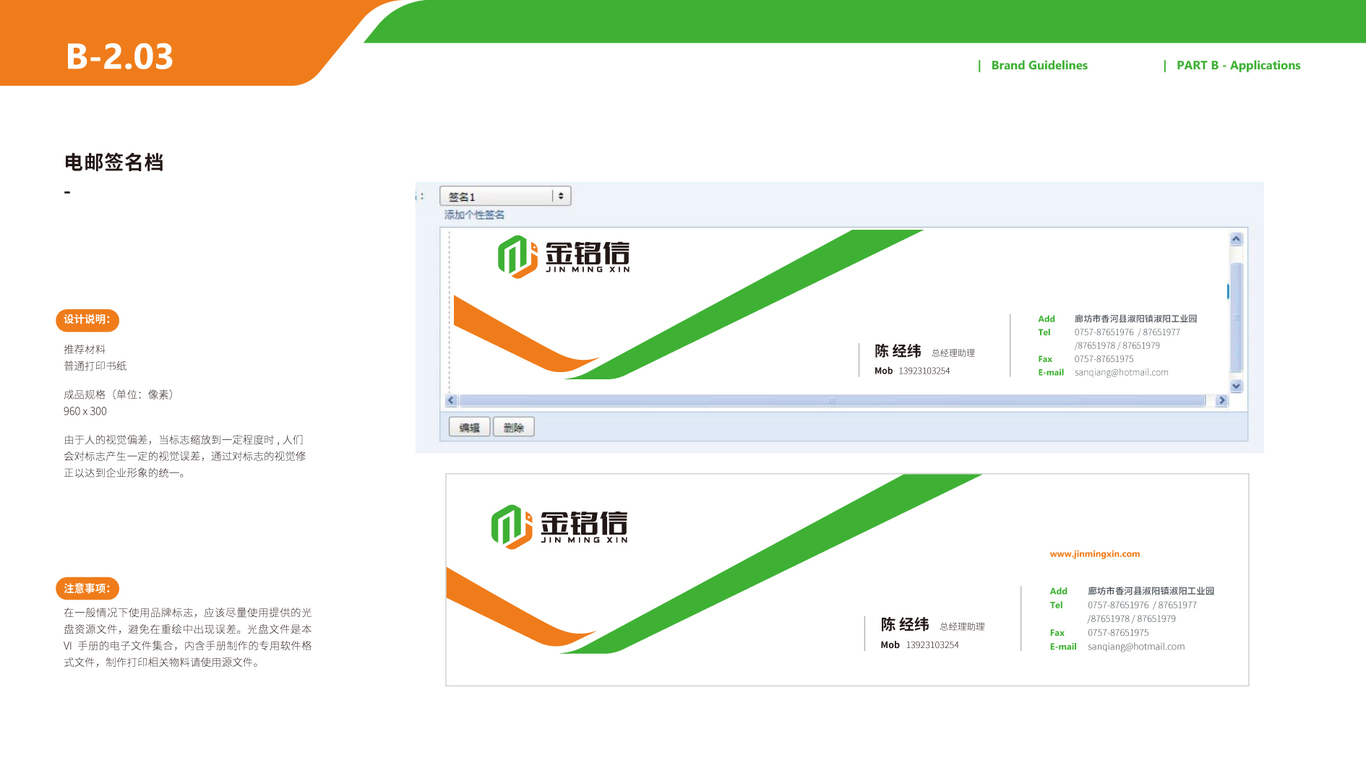Click sanqiang@hotmail.com in the standalone signature sample
The height and width of the screenshot is (768, 1366).
point(1136,646)
